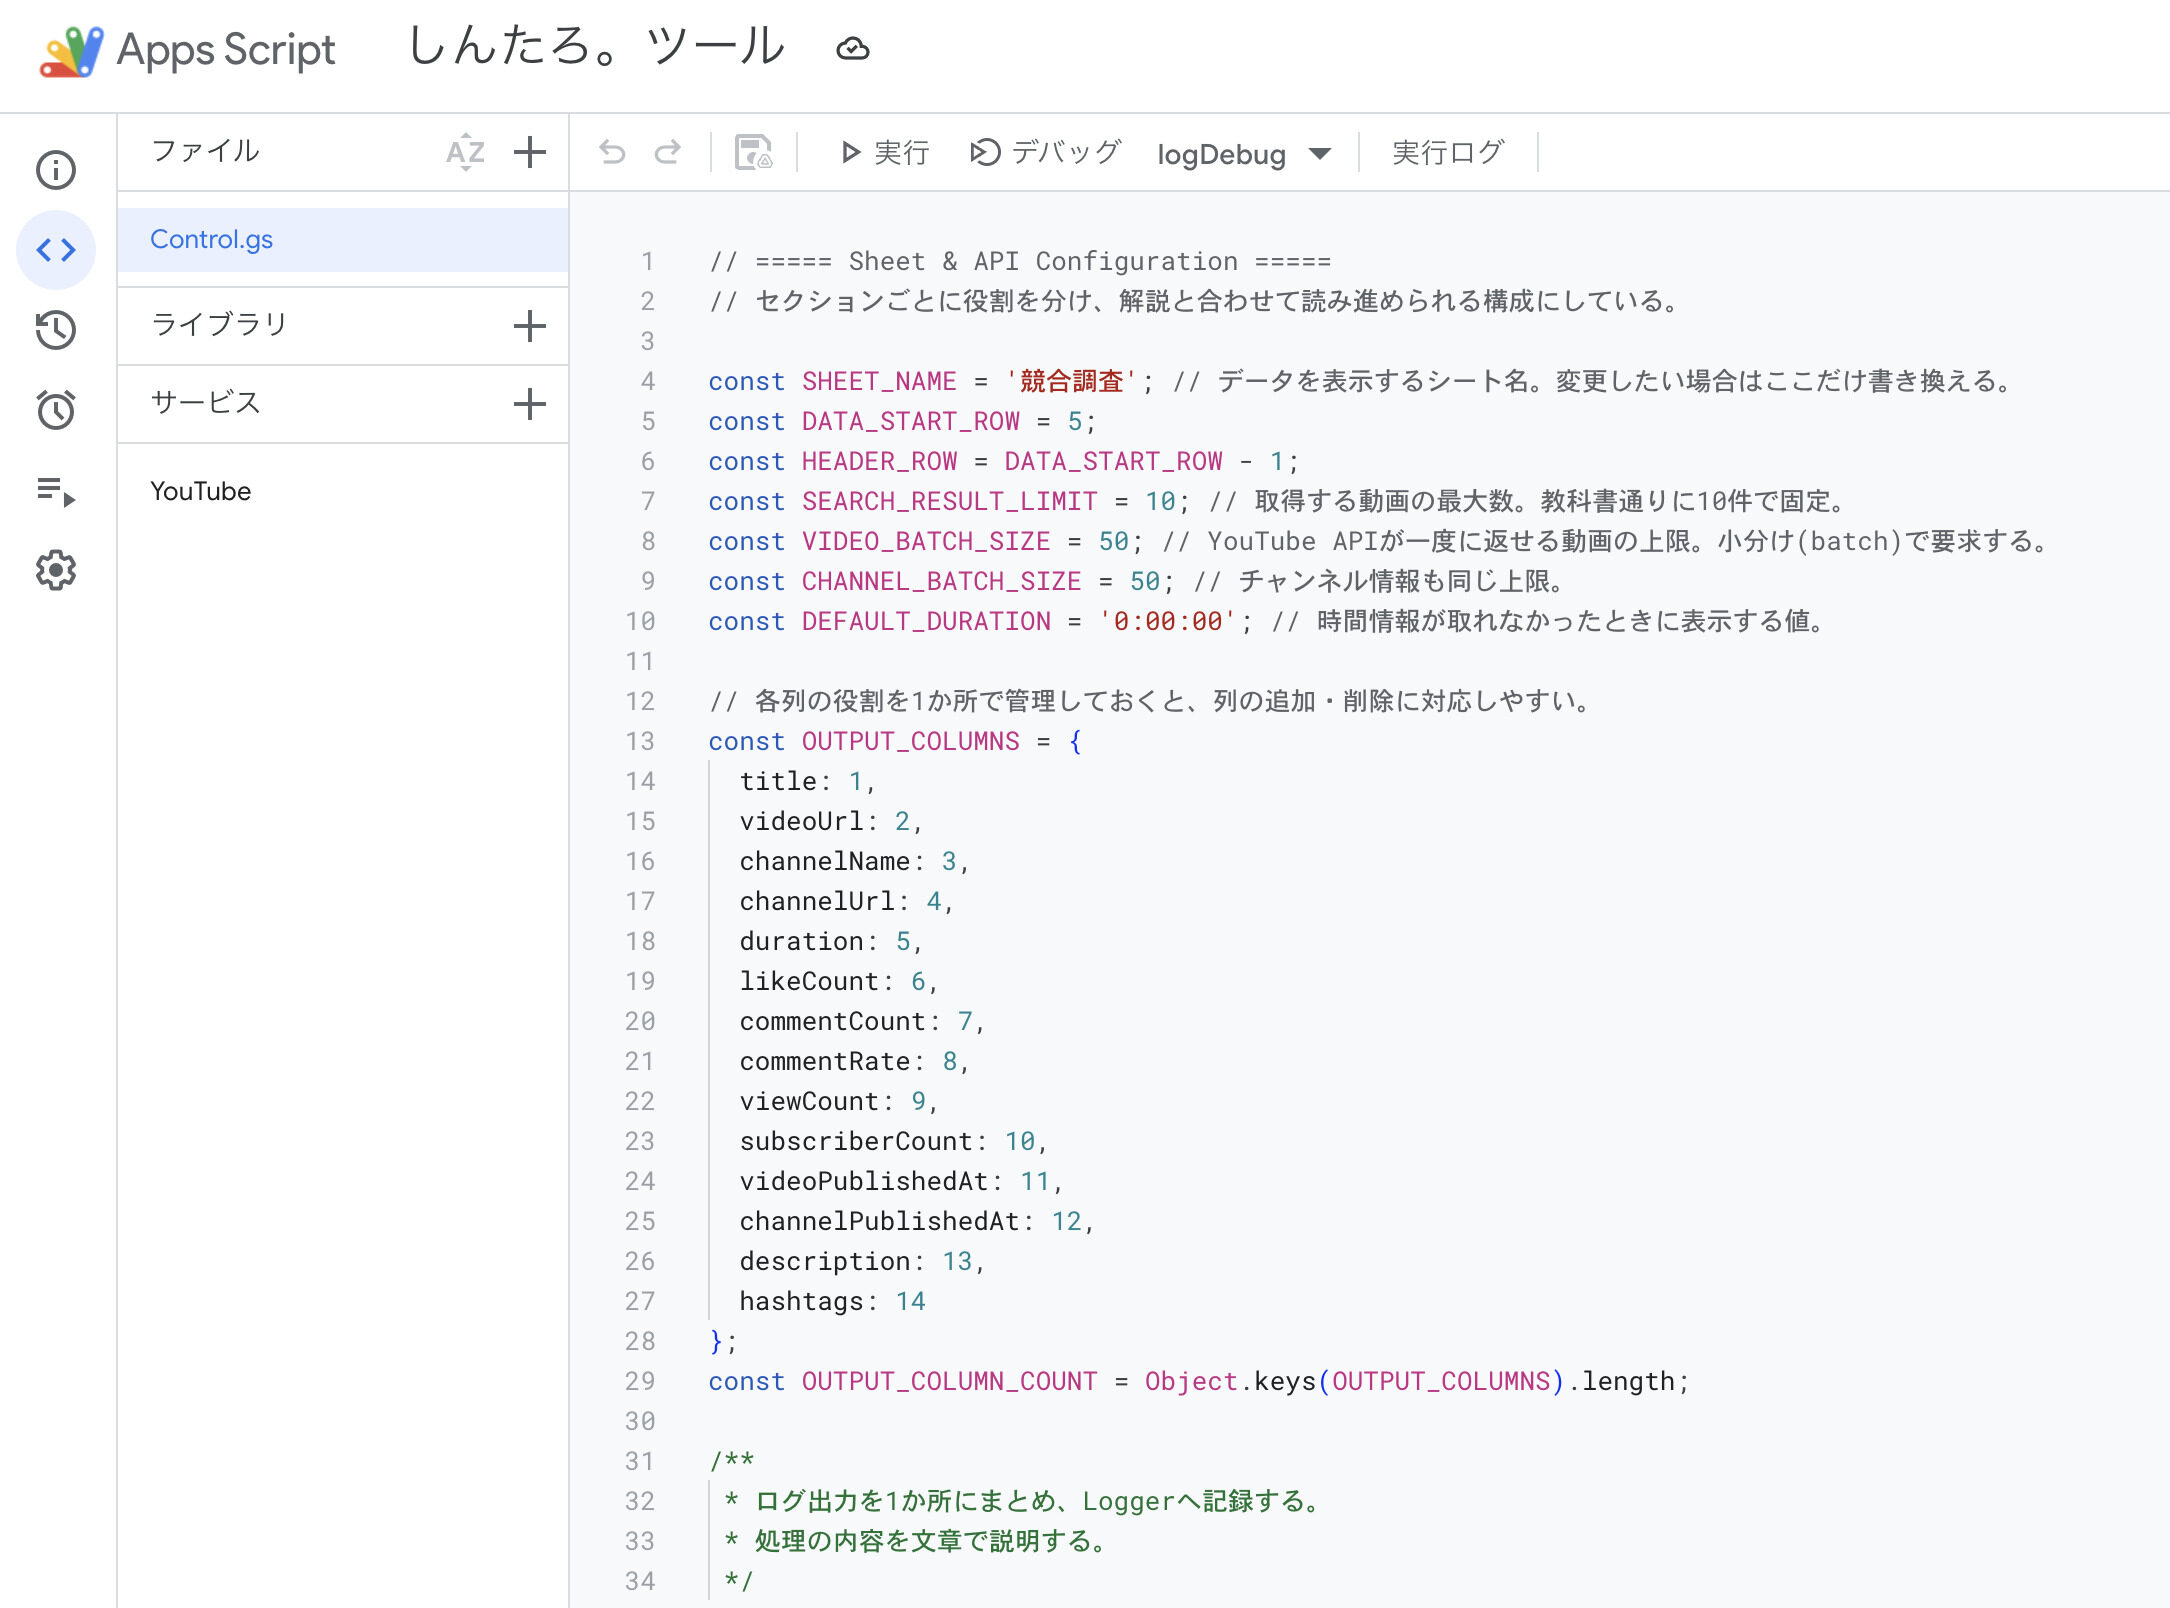The width and height of the screenshot is (2170, 1608).
Task: Open the project history icon
Action: pyautogui.click(x=56, y=330)
